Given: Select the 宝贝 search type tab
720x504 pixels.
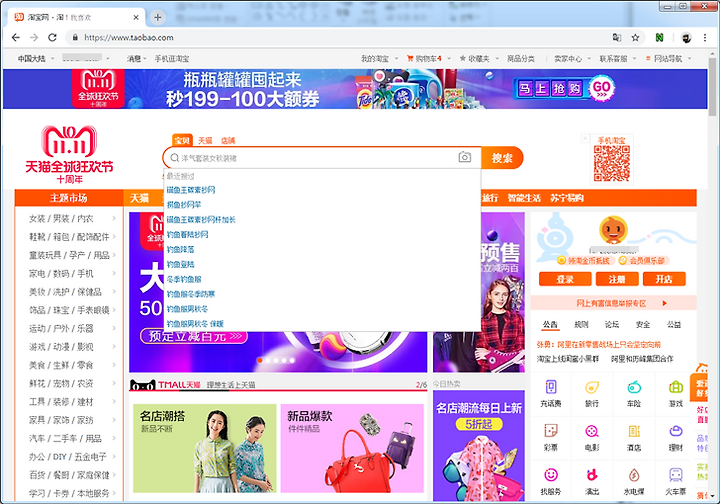Looking at the screenshot, I should 182,140.
